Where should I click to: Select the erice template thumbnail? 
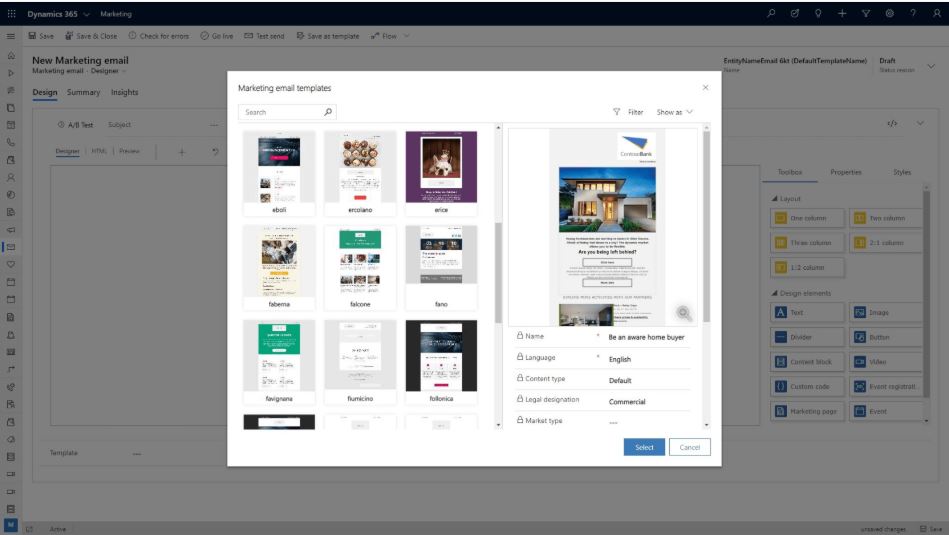tap(441, 172)
